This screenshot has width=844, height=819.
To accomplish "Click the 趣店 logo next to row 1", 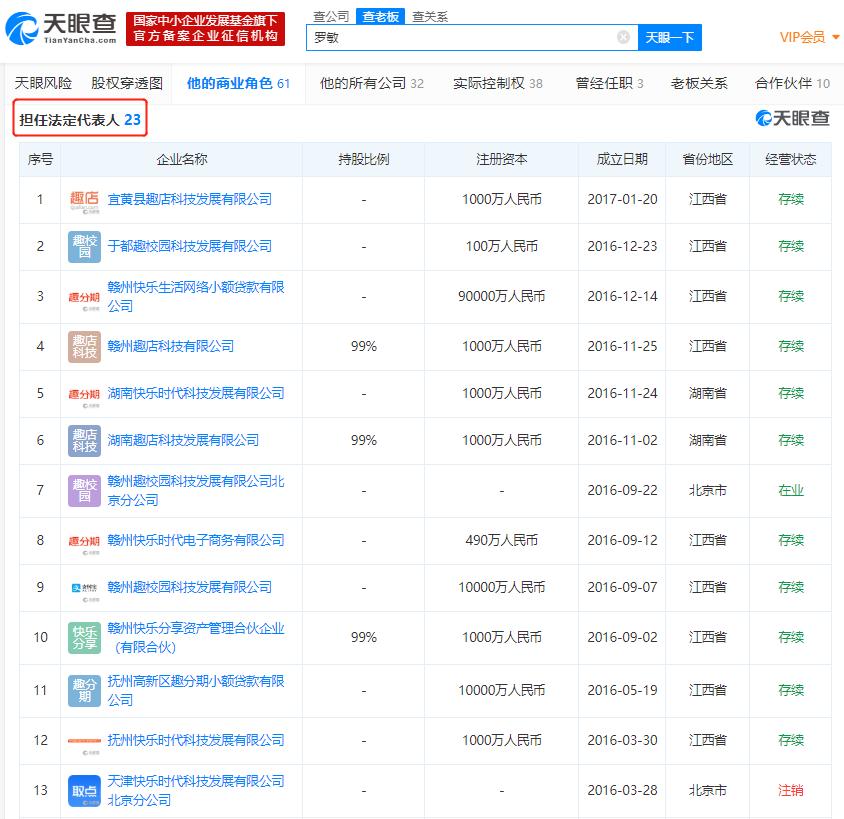I will pyautogui.click(x=84, y=199).
